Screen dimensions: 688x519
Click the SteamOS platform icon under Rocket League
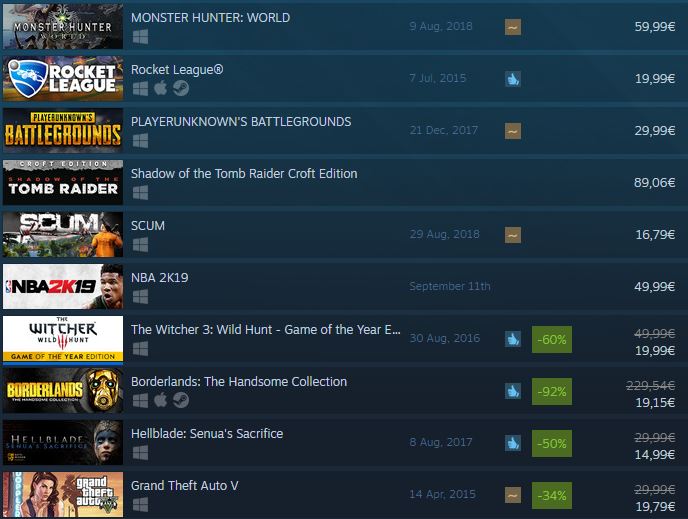coord(181,88)
